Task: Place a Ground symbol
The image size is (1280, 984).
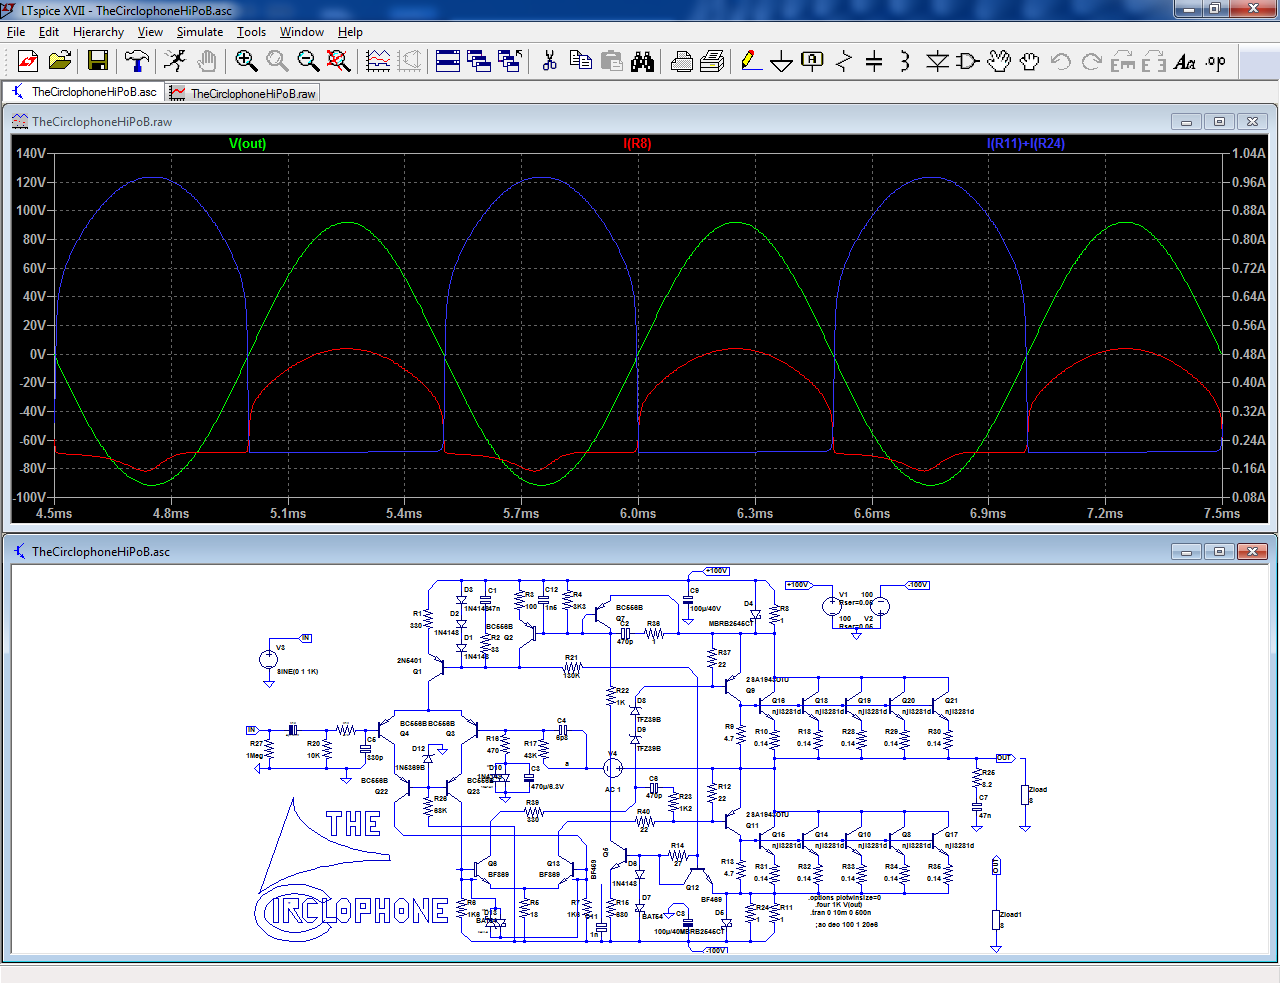Action: coord(782,62)
